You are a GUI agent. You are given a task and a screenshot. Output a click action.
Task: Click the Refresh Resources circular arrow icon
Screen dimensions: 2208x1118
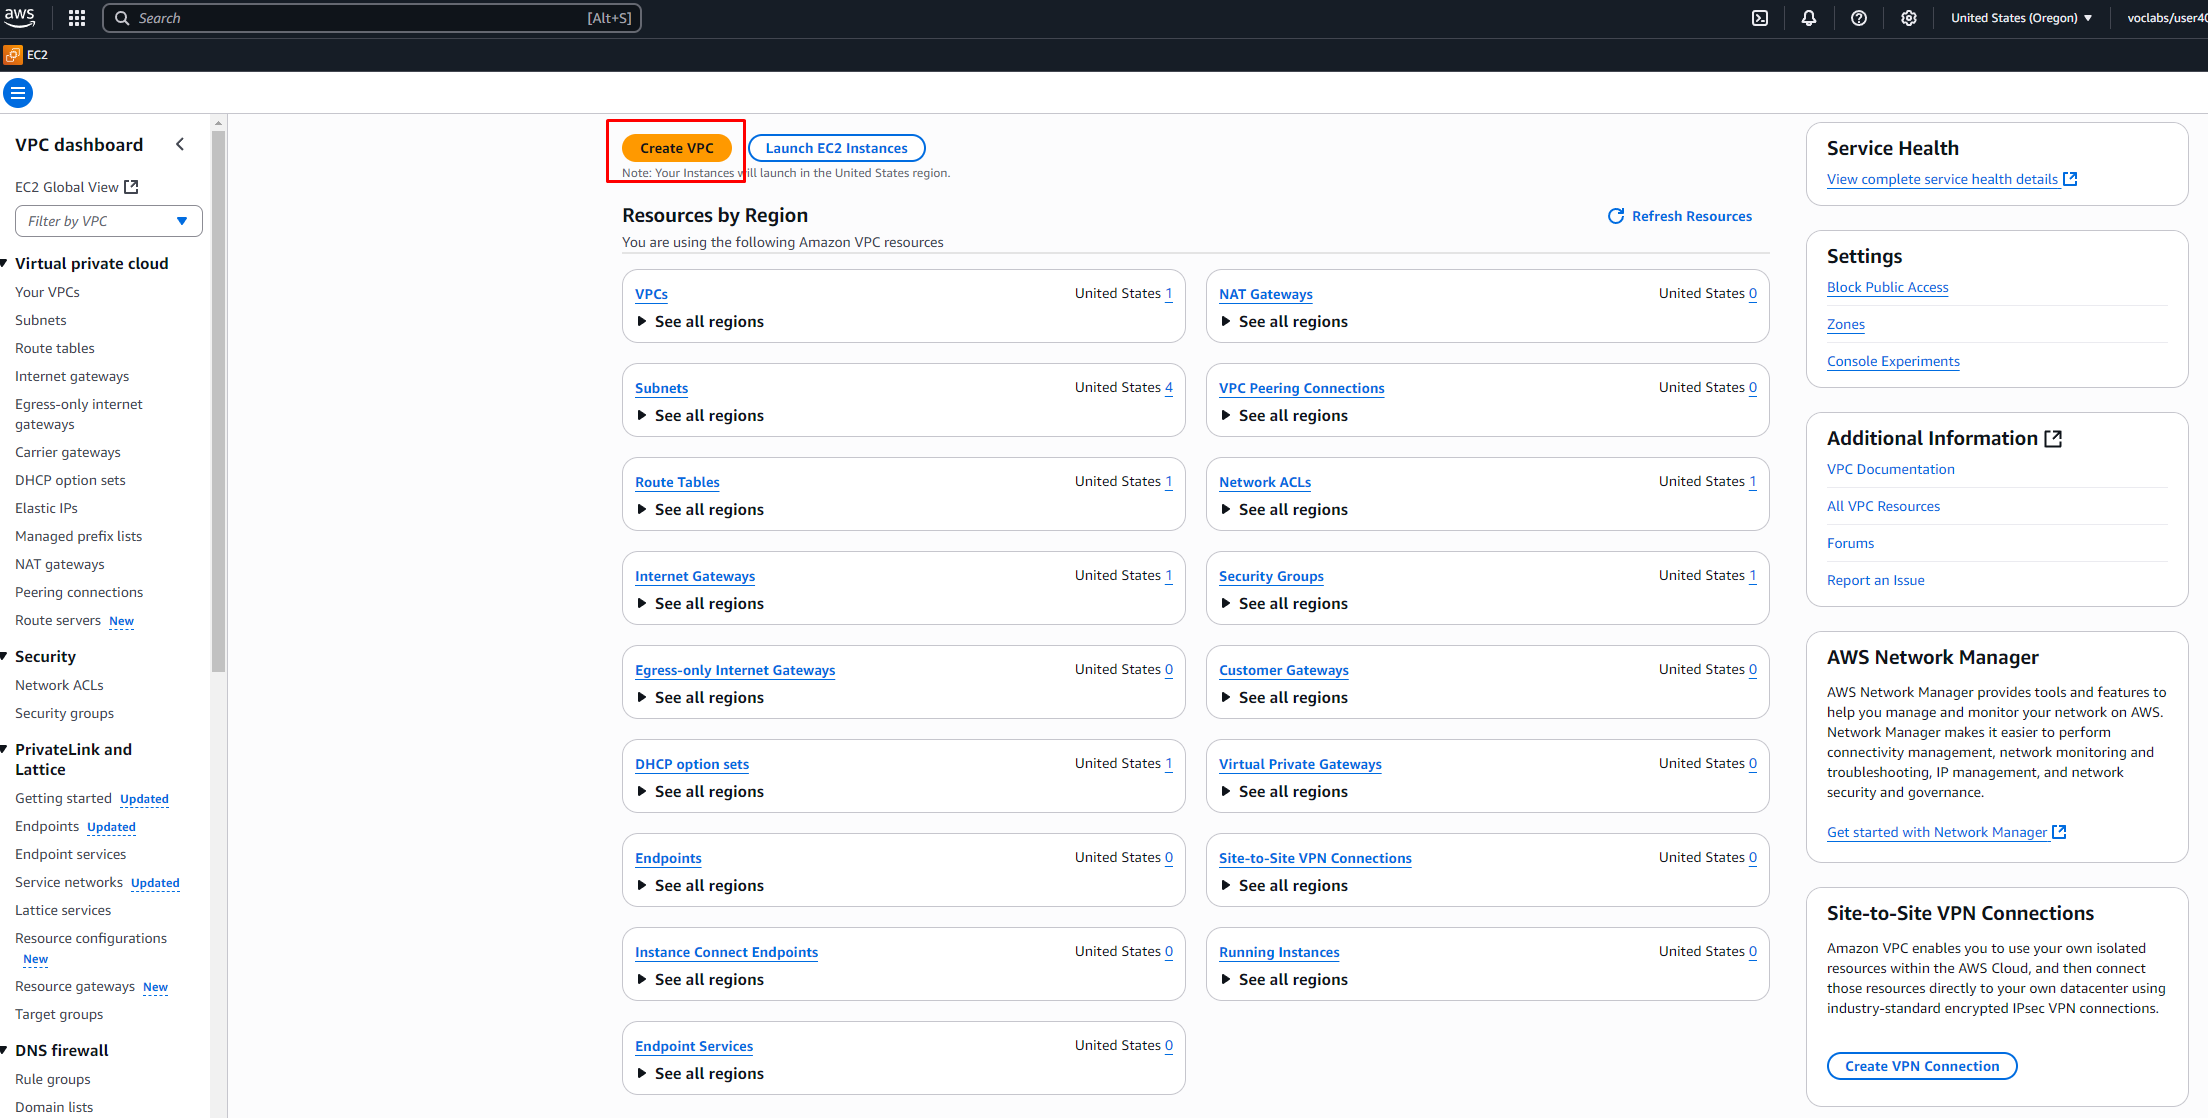point(1616,216)
